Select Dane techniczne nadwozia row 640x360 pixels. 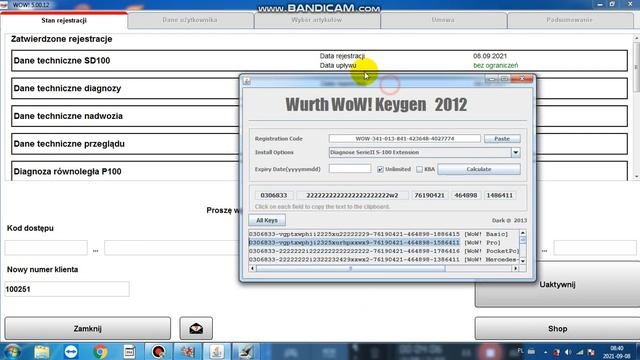click(x=320, y=116)
